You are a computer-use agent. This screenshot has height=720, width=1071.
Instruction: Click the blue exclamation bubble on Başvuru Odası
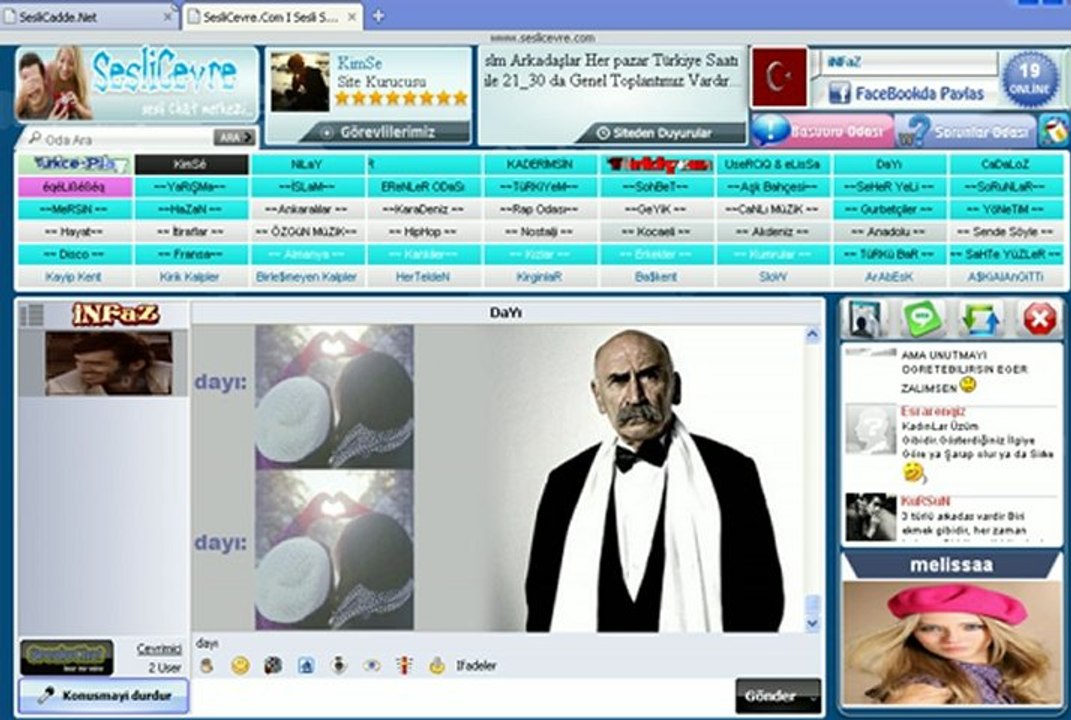click(x=770, y=130)
